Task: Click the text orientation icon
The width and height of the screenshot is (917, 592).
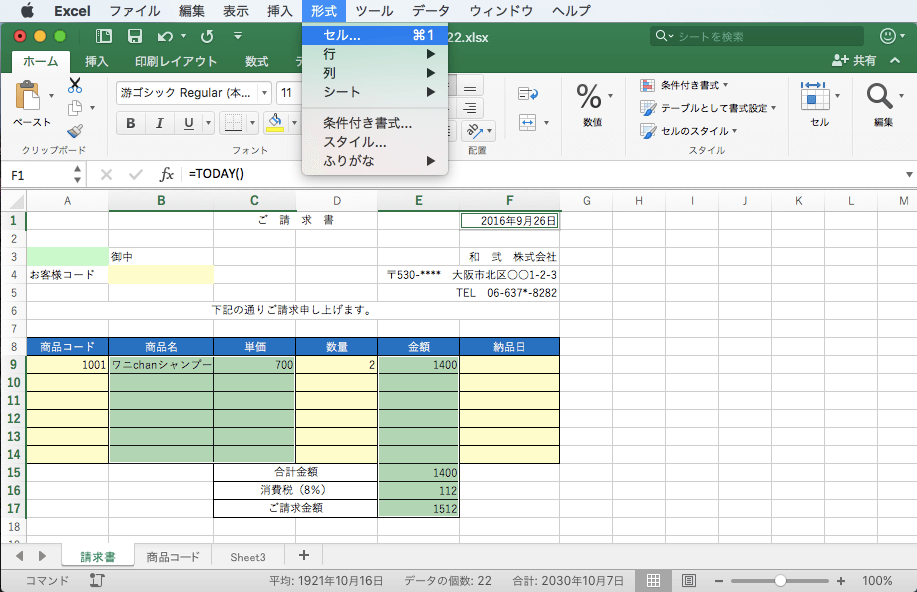Action: pos(474,131)
